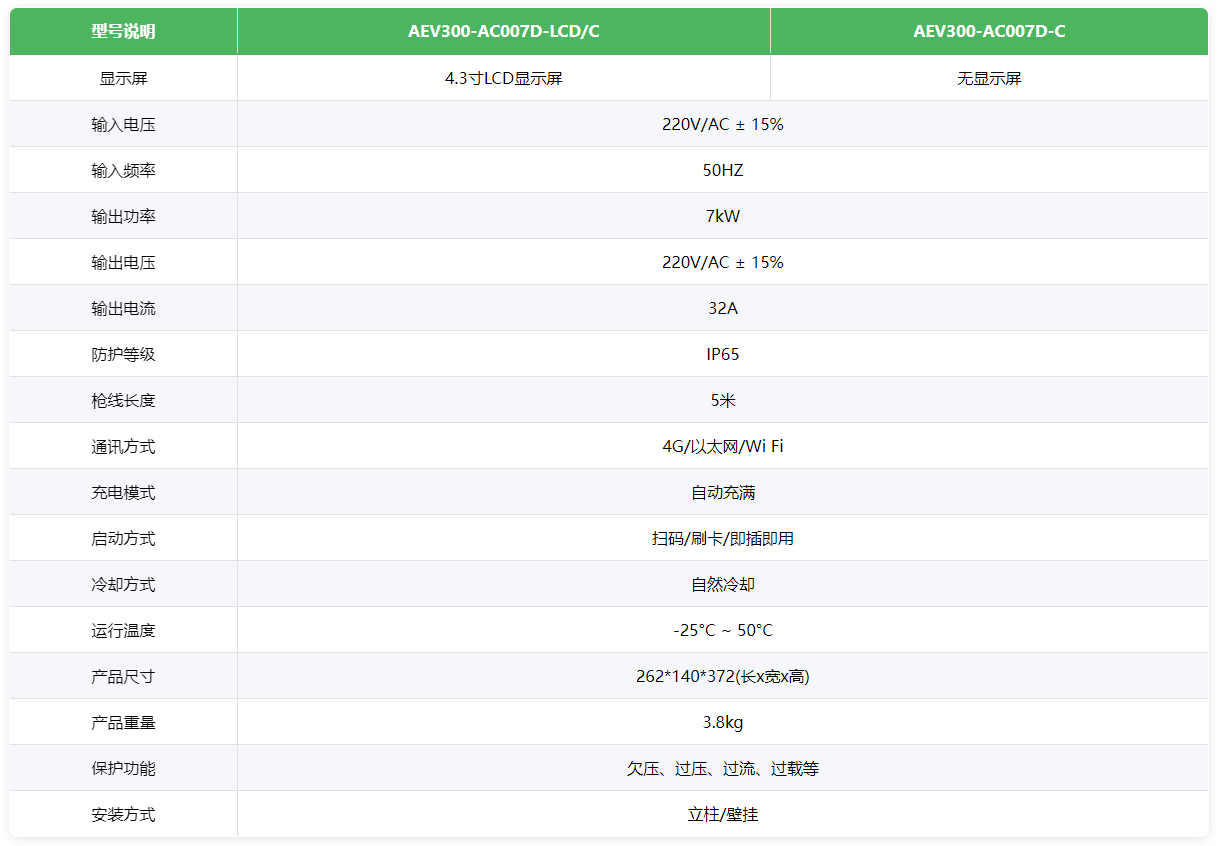The width and height of the screenshot is (1221, 846).
Task: Click the 无显示屏 cell
Action: tap(988, 78)
